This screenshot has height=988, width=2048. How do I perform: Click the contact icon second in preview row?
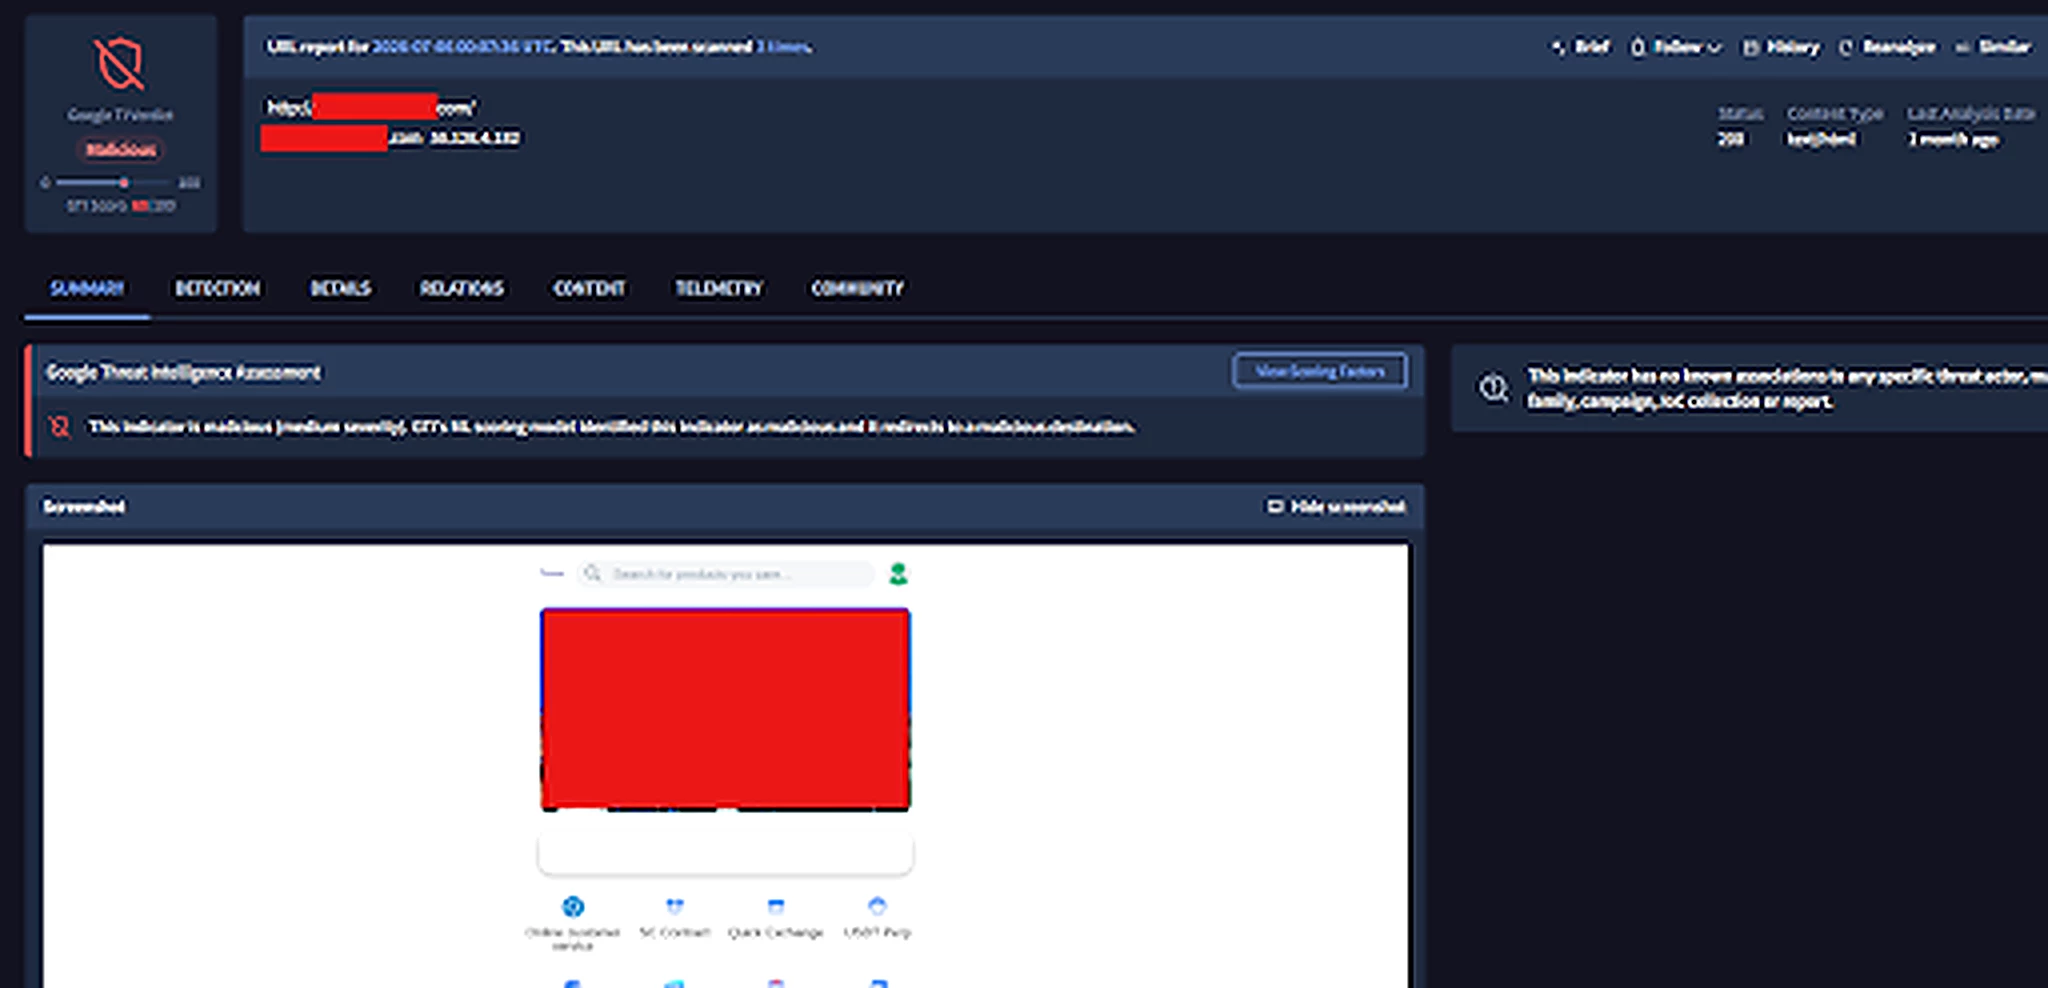tap(675, 907)
